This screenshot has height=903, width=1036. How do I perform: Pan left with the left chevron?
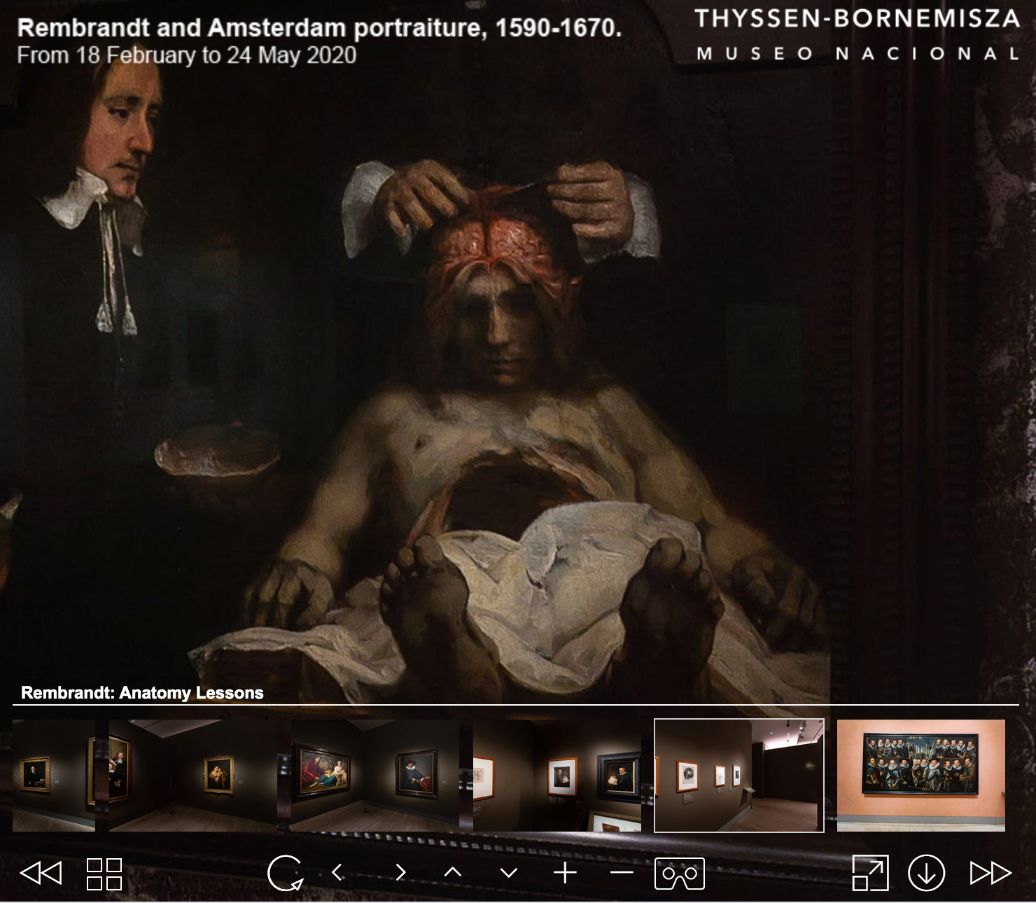tap(338, 873)
